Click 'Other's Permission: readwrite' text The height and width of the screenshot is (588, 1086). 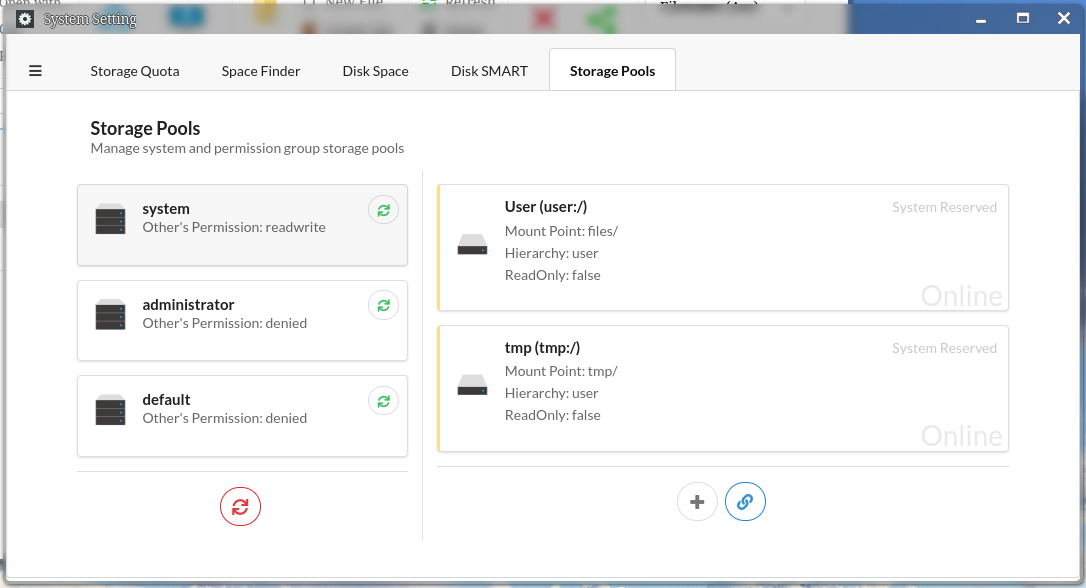pyautogui.click(x=234, y=227)
